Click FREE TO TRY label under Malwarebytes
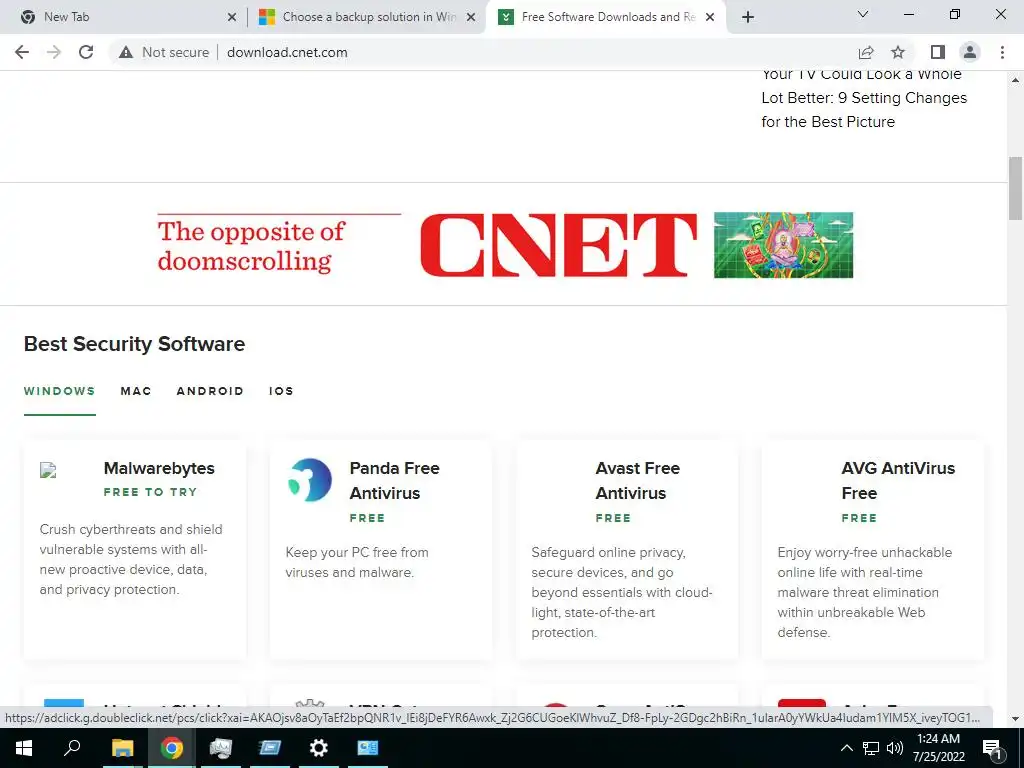The image size is (1024, 768). click(150, 492)
